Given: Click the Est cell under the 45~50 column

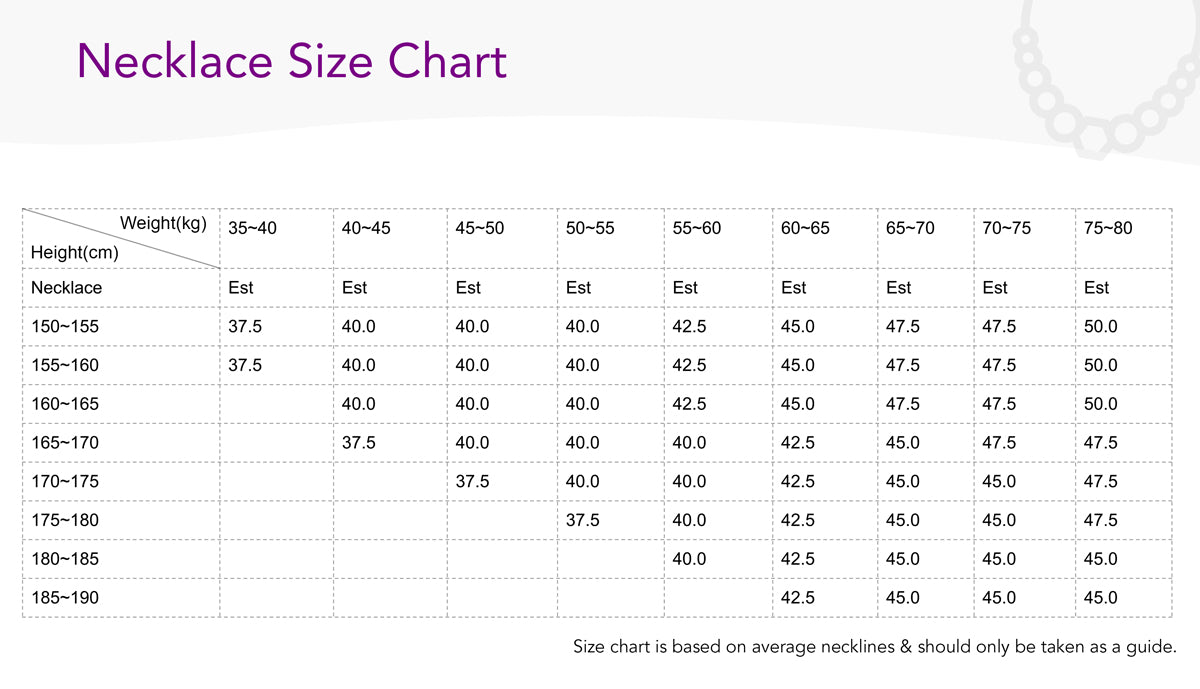Looking at the screenshot, I should point(468,288).
